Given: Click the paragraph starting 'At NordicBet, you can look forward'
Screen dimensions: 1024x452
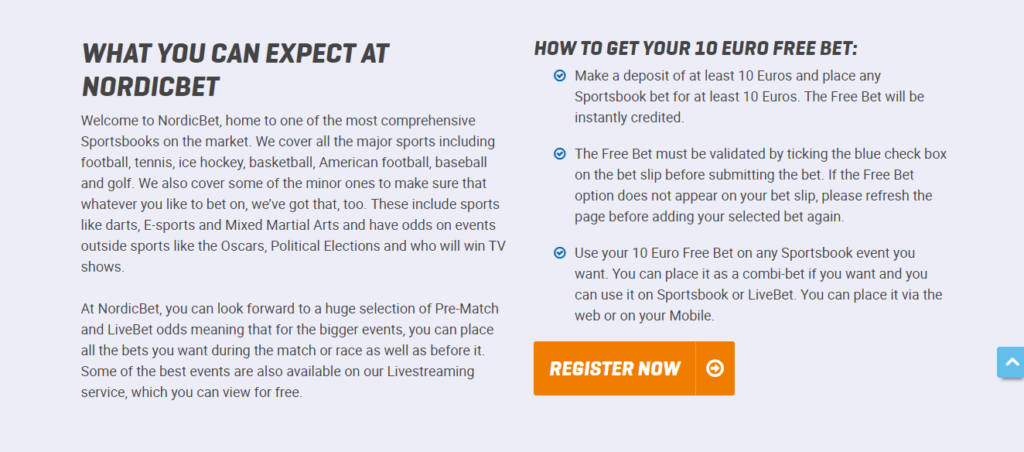Looking at the screenshot, I should coord(289,350).
